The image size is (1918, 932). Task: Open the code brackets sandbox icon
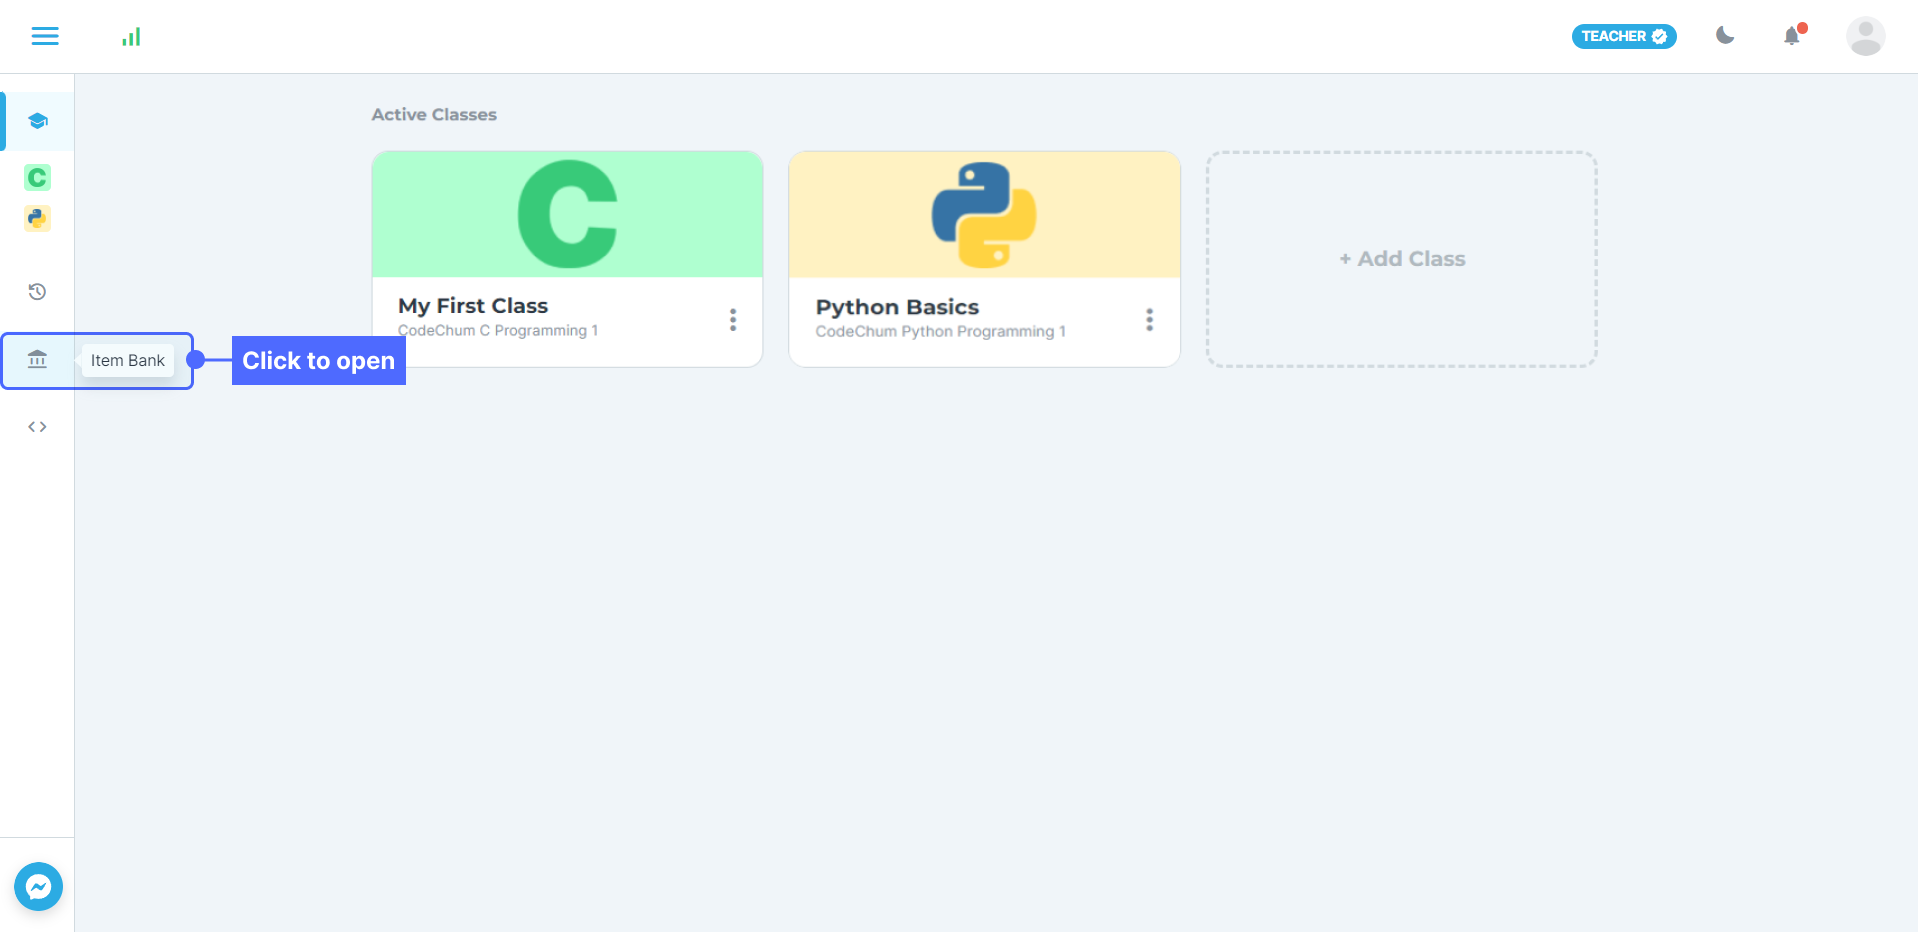pyautogui.click(x=37, y=427)
